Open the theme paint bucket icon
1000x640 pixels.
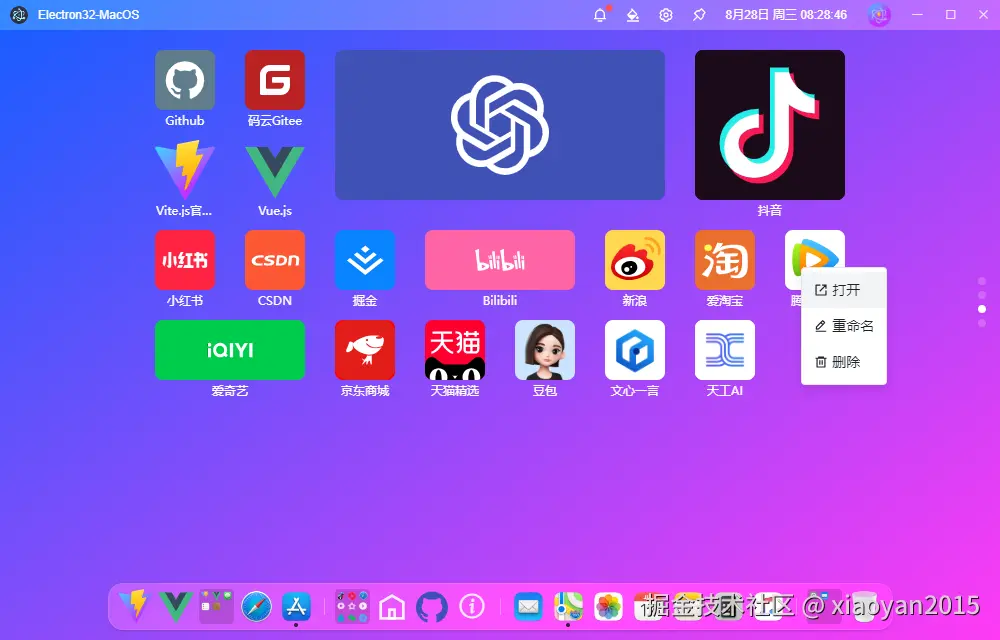pos(632,15)
